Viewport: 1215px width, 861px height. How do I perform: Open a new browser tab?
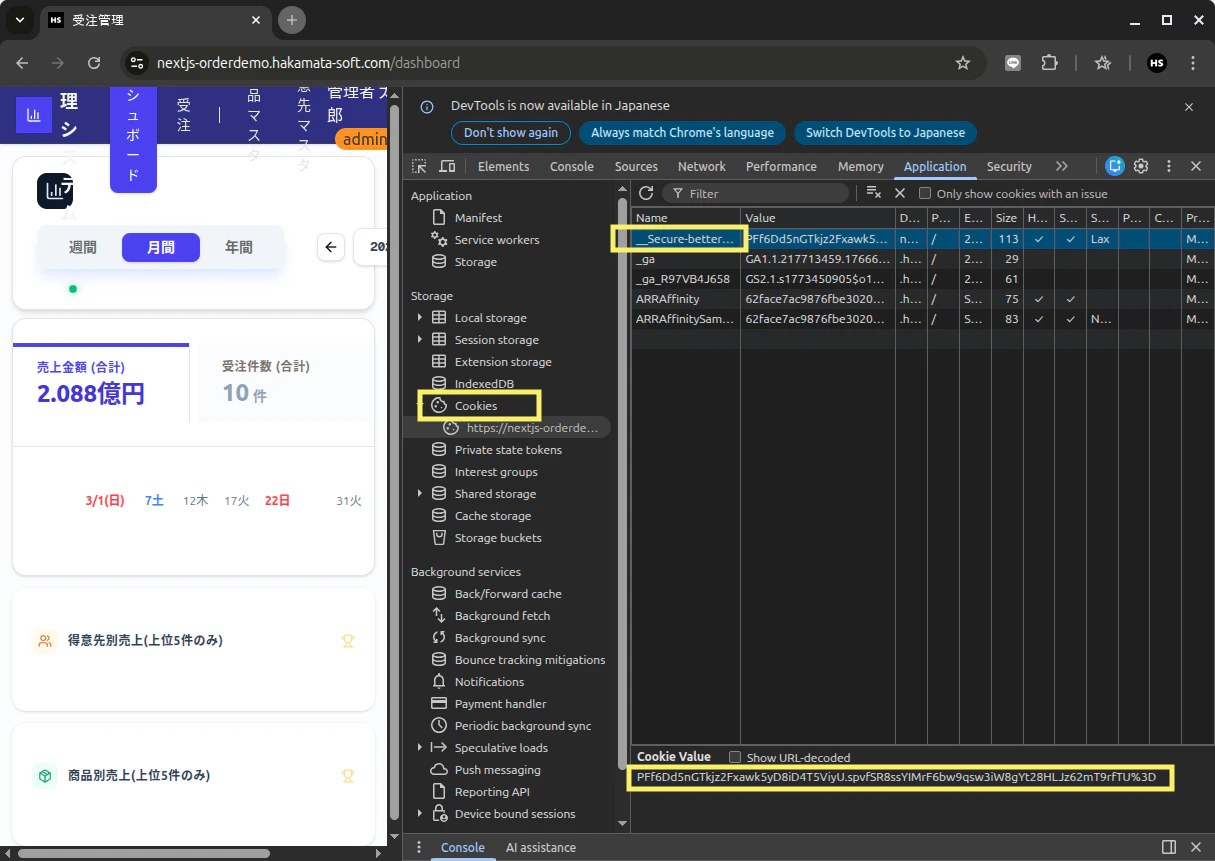pyautogui.click(x=292, y=20)
